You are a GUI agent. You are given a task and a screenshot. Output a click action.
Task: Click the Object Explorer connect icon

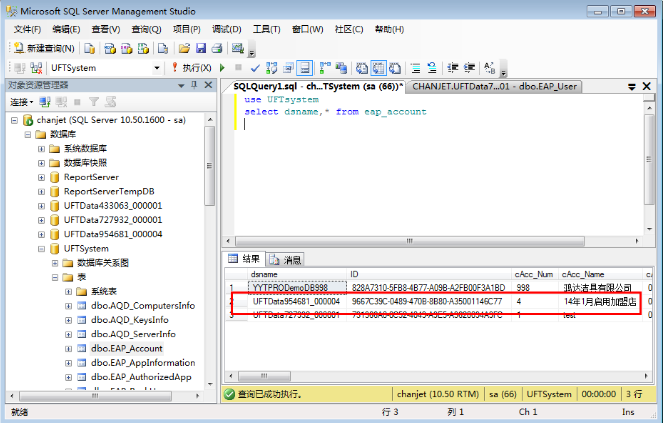pyautogui.click(x=45, y=102)
